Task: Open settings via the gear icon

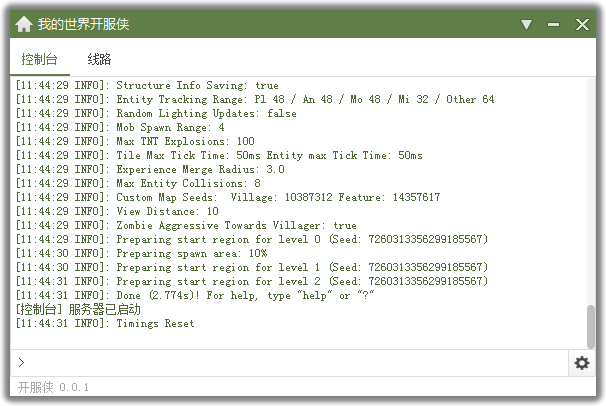Action: [582, 363]
